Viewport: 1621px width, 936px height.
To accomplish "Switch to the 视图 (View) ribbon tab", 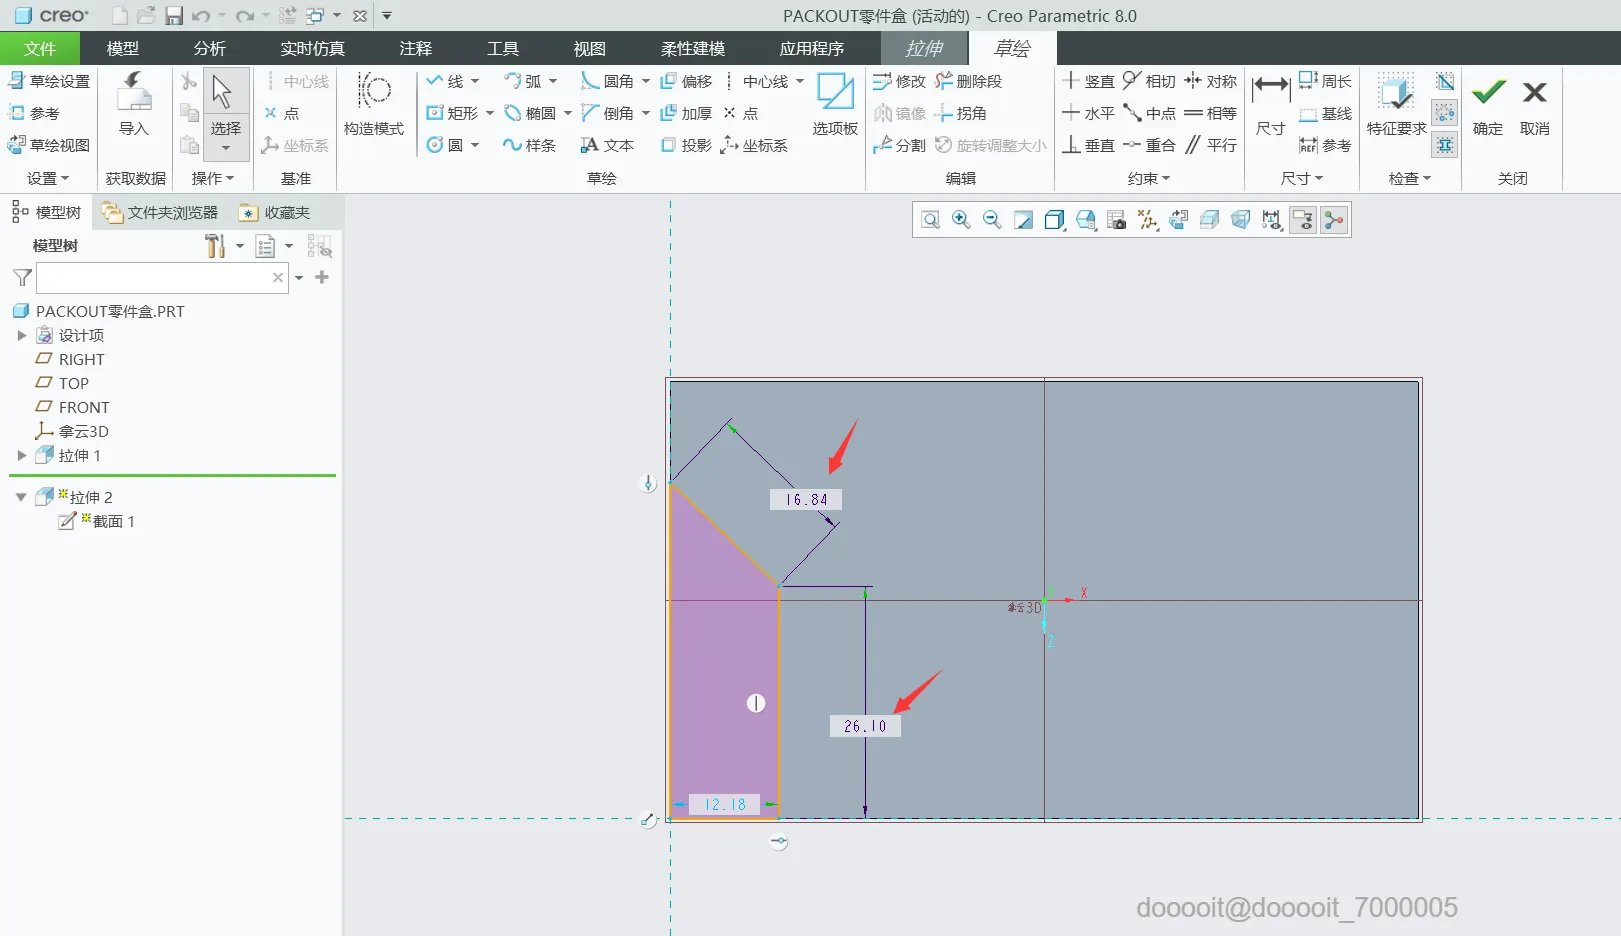I will click(590, 48).
